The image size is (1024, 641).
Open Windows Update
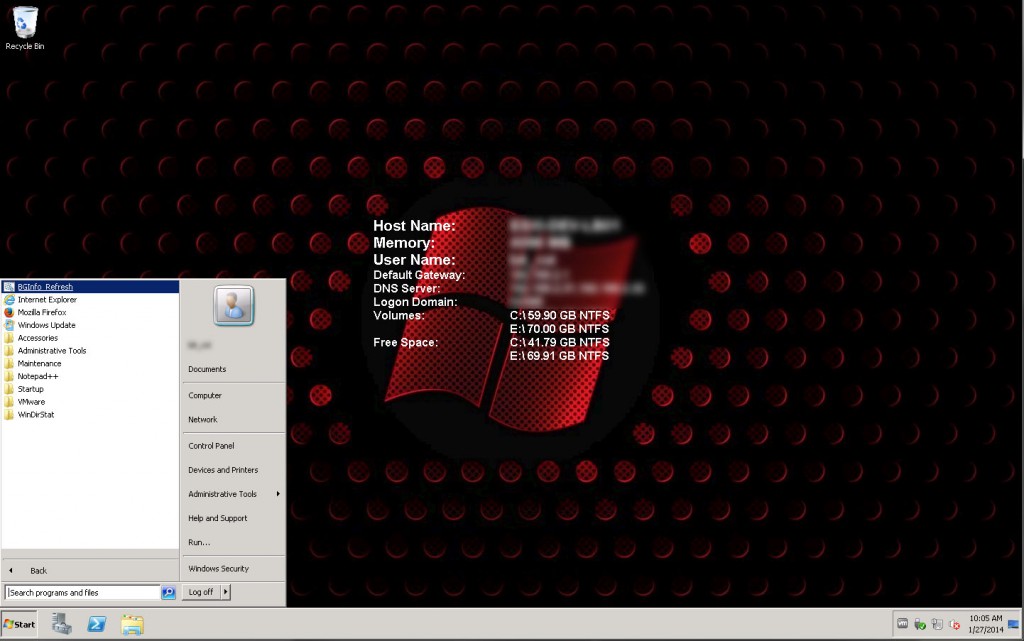(x=47, y=324)
